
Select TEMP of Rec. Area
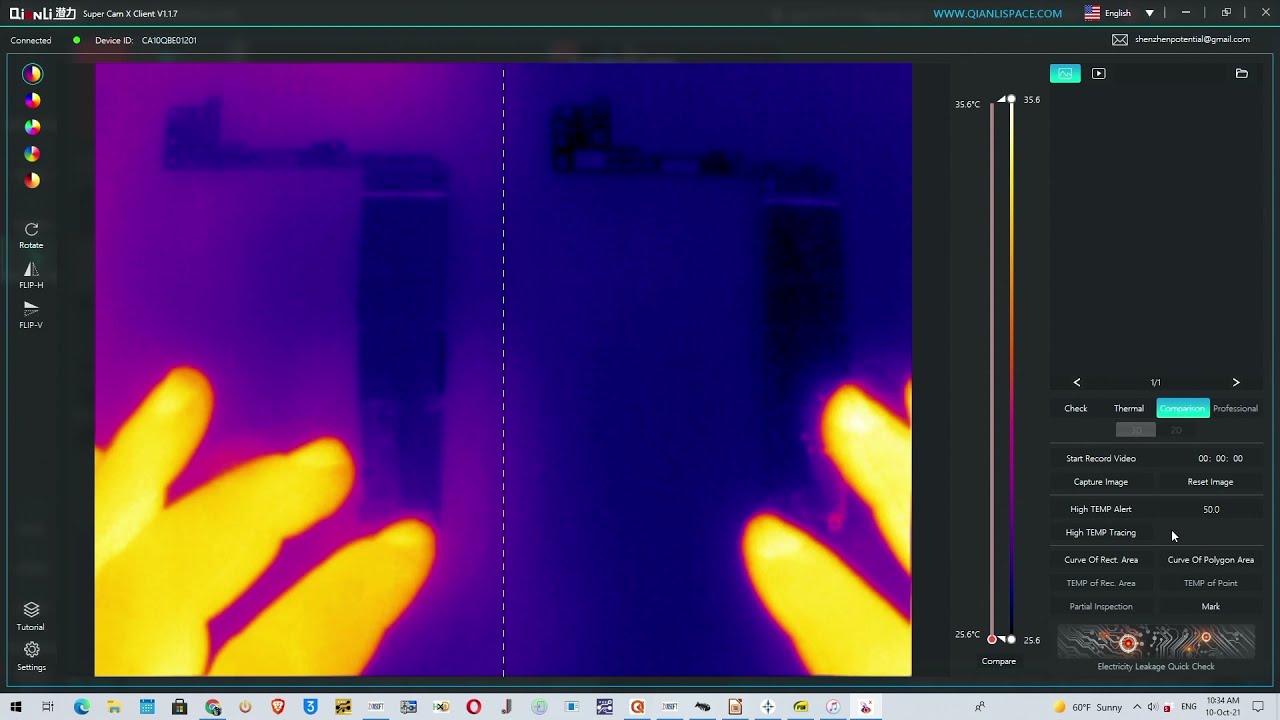pos(1101,583)
